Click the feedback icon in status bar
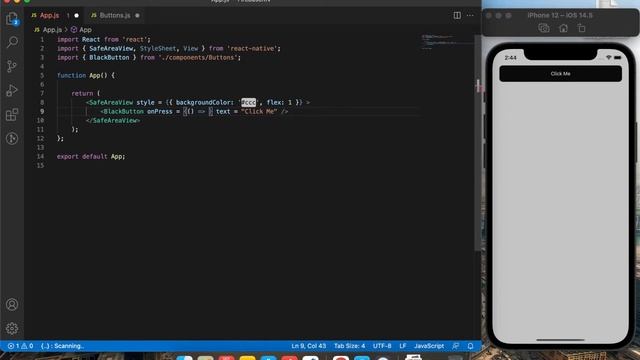This screenshot has height=360, width=640. point(456,346)
